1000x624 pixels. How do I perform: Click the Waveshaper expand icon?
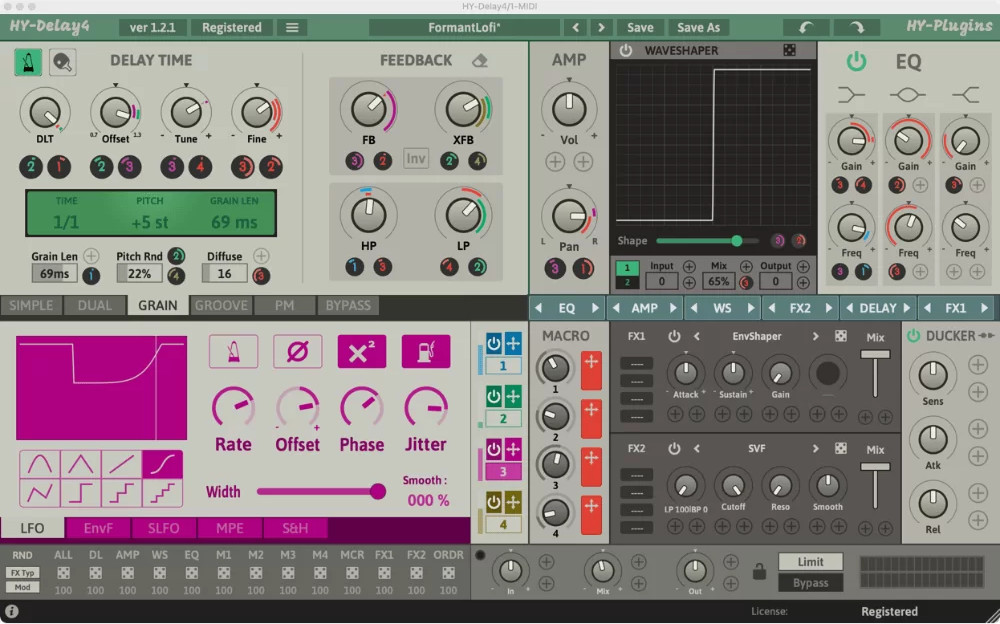789,48
